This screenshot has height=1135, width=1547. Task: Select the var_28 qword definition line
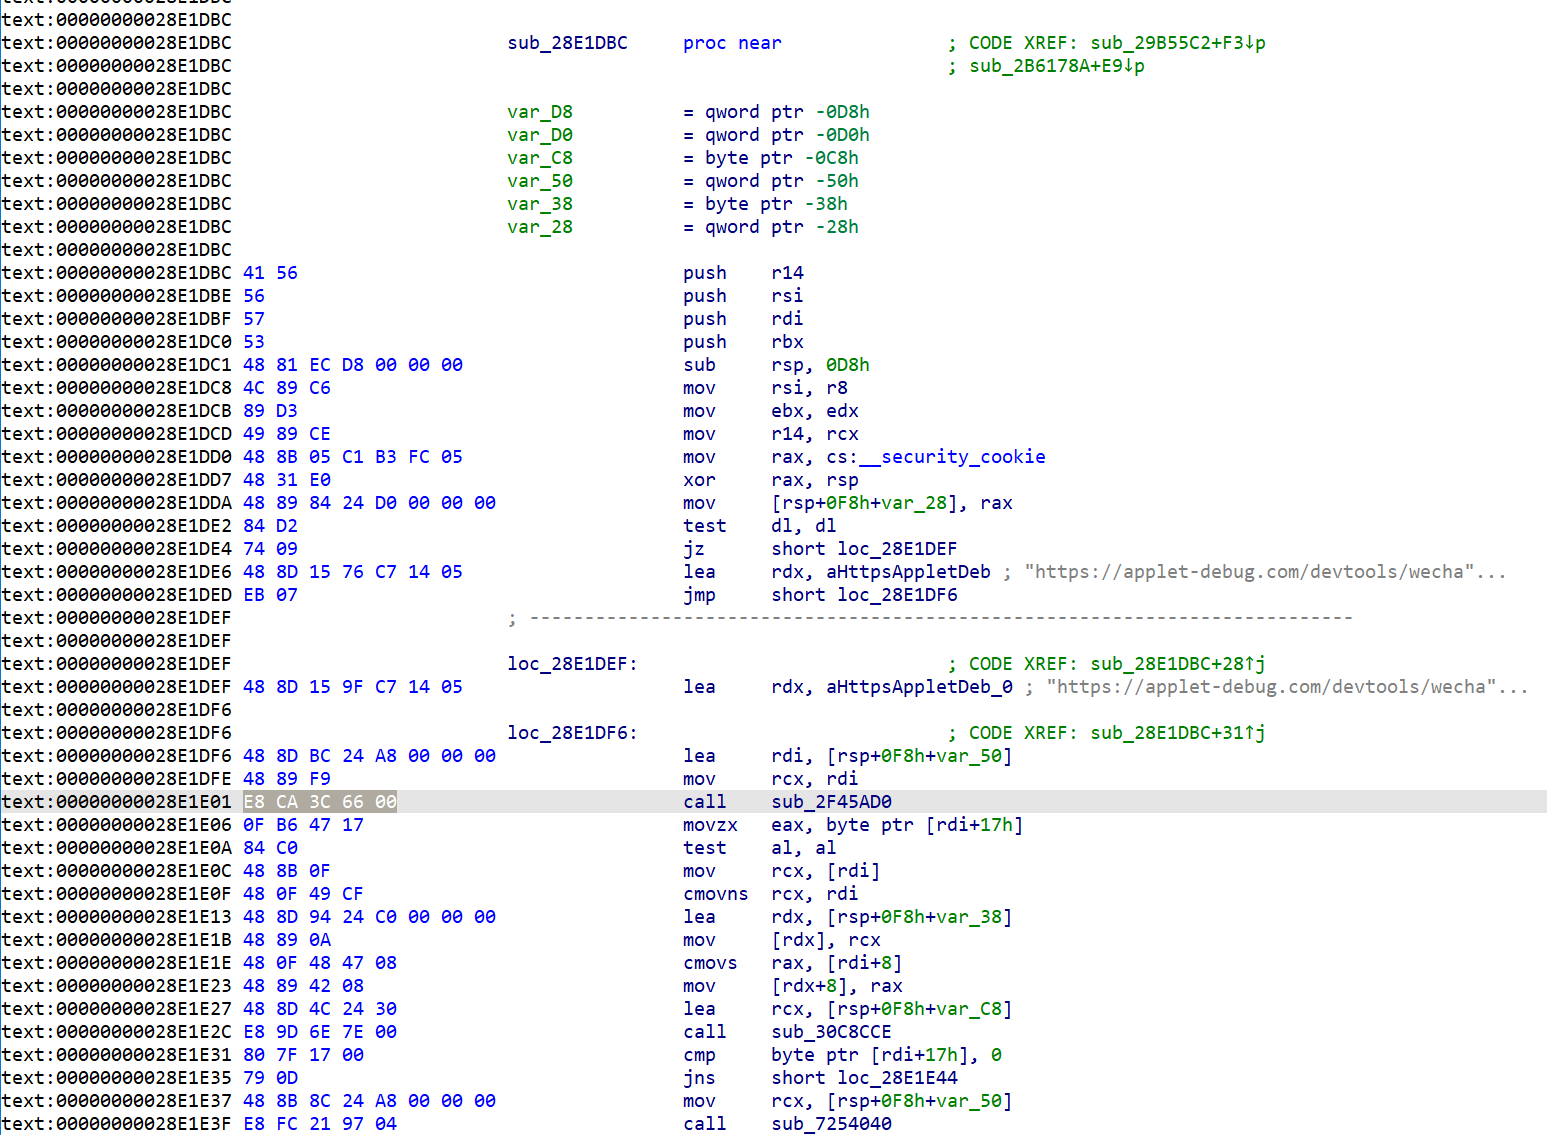coord(539,227)
